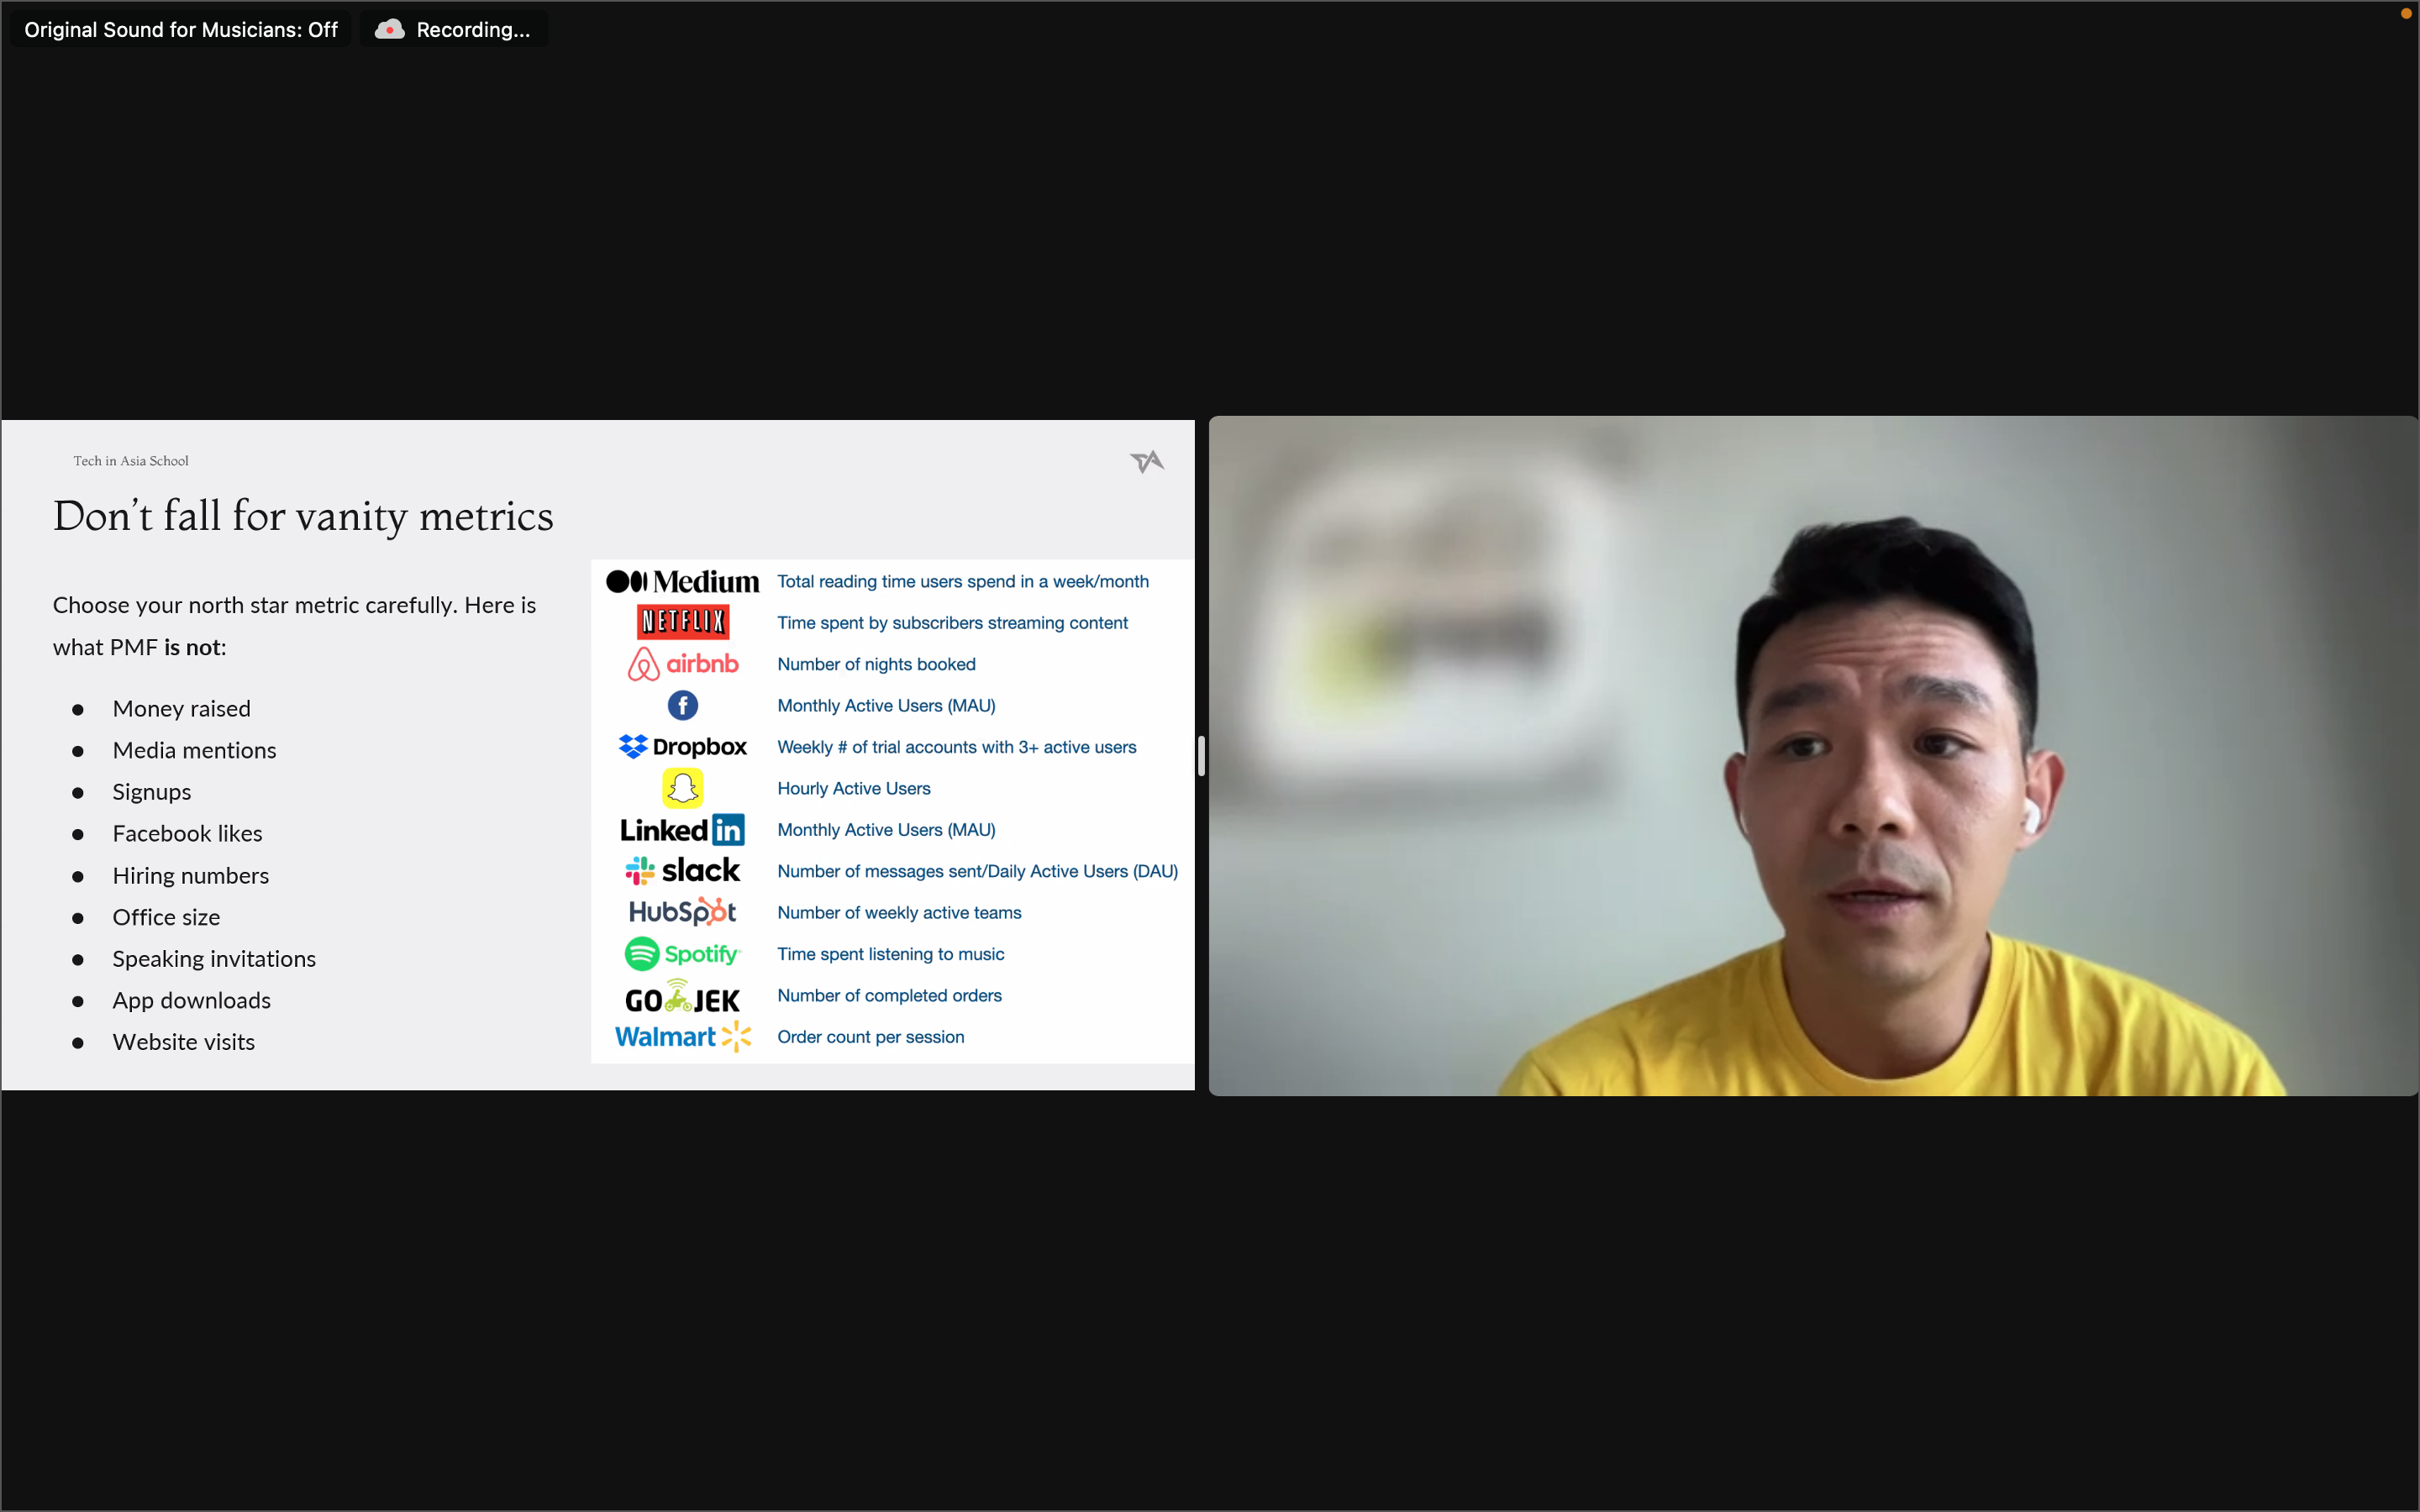This screenshot has width=2420, height=1512.
Task: Click the "Speaking invitations" bullet
Action: tap(215, 959)
